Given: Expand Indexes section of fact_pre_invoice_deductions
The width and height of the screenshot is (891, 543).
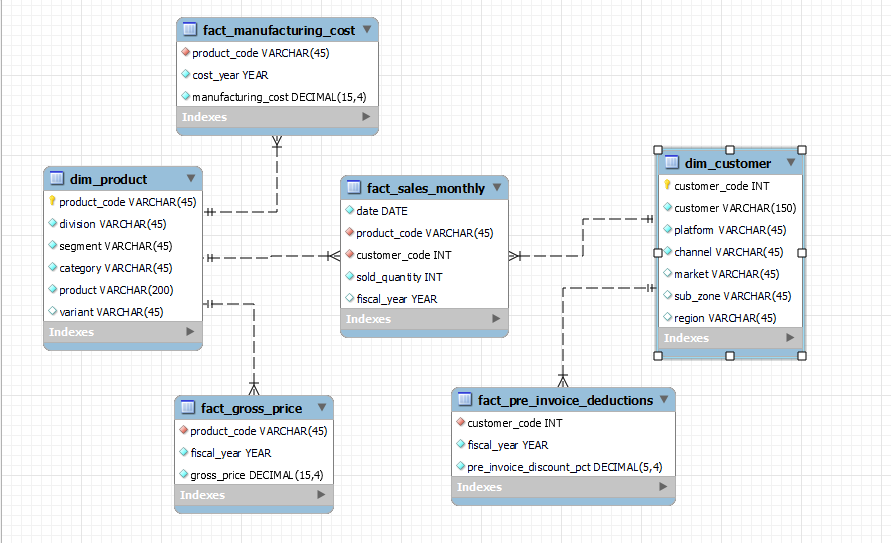Looking at the screenshot, I should click(x=663, y=487).
